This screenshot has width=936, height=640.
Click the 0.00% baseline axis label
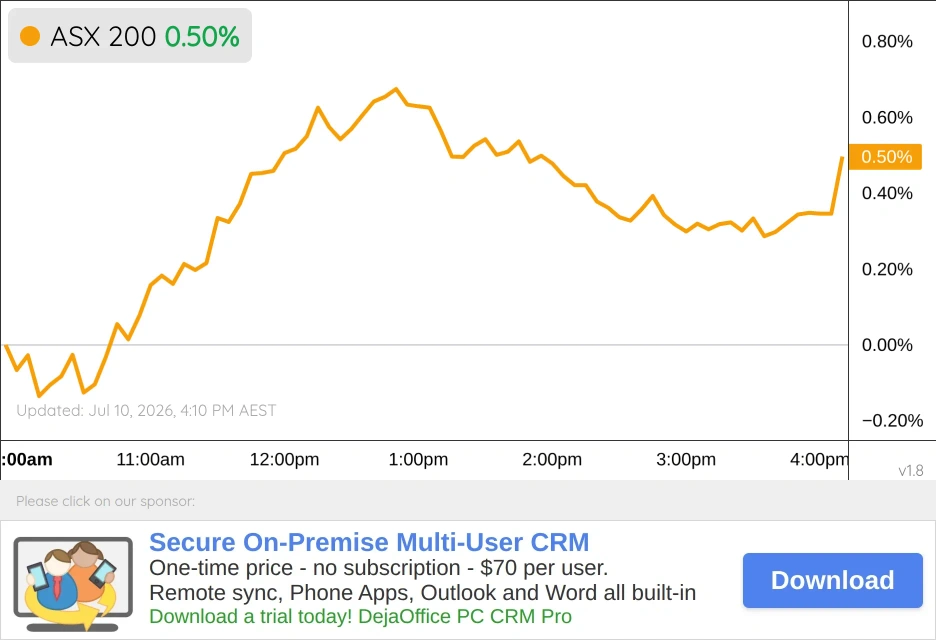pyautogui.click(x=887, y=344)
